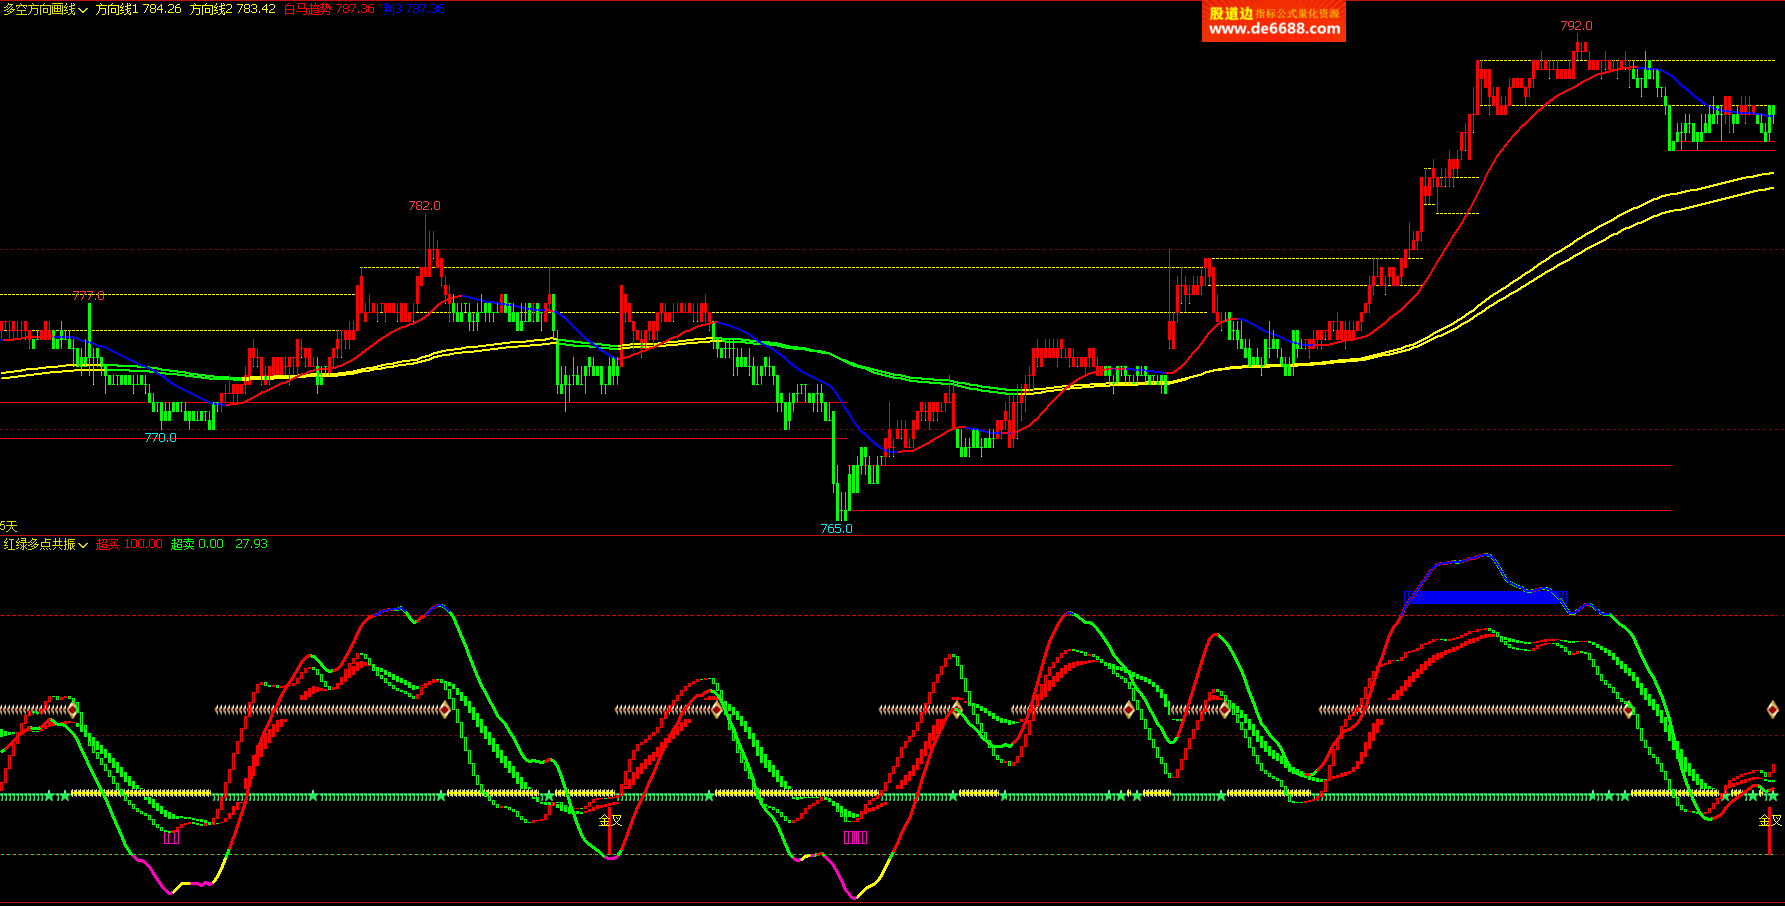This screenshot has width=1785, height=906.
Task: Click the 777.0 price label
Action: pos(88,296)
